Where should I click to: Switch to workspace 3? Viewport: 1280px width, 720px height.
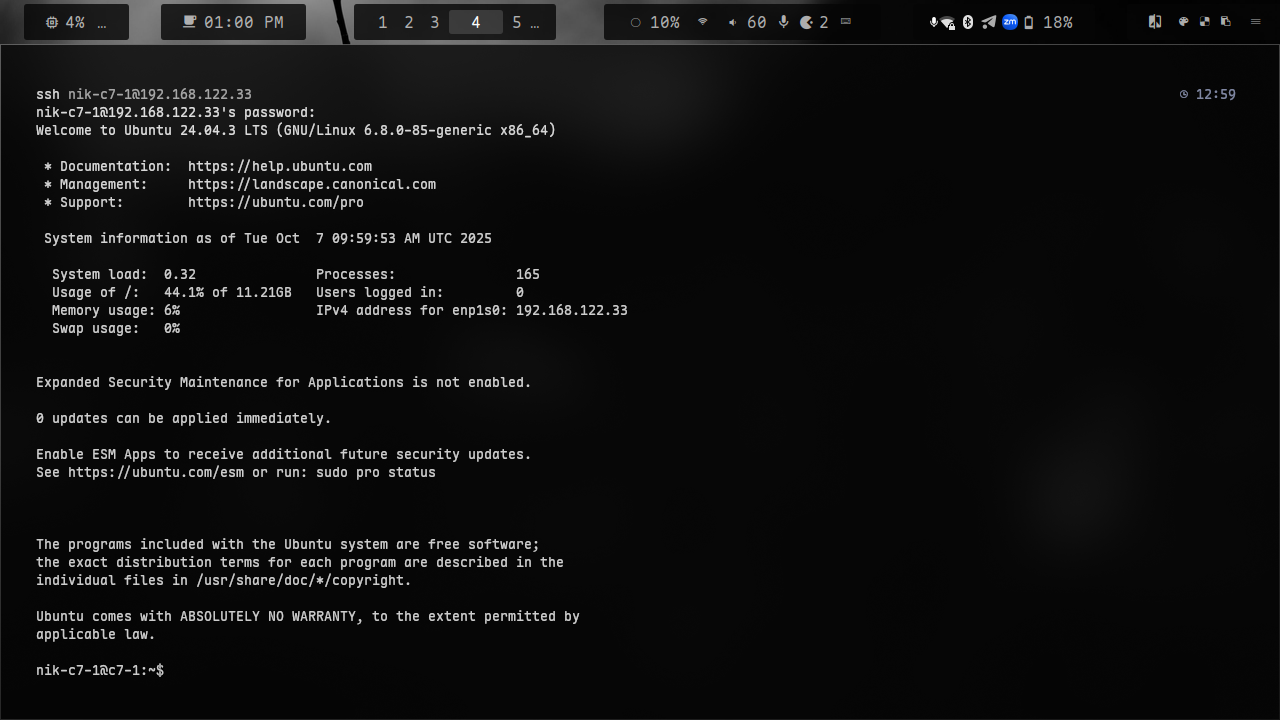click(x=434, y=22)
